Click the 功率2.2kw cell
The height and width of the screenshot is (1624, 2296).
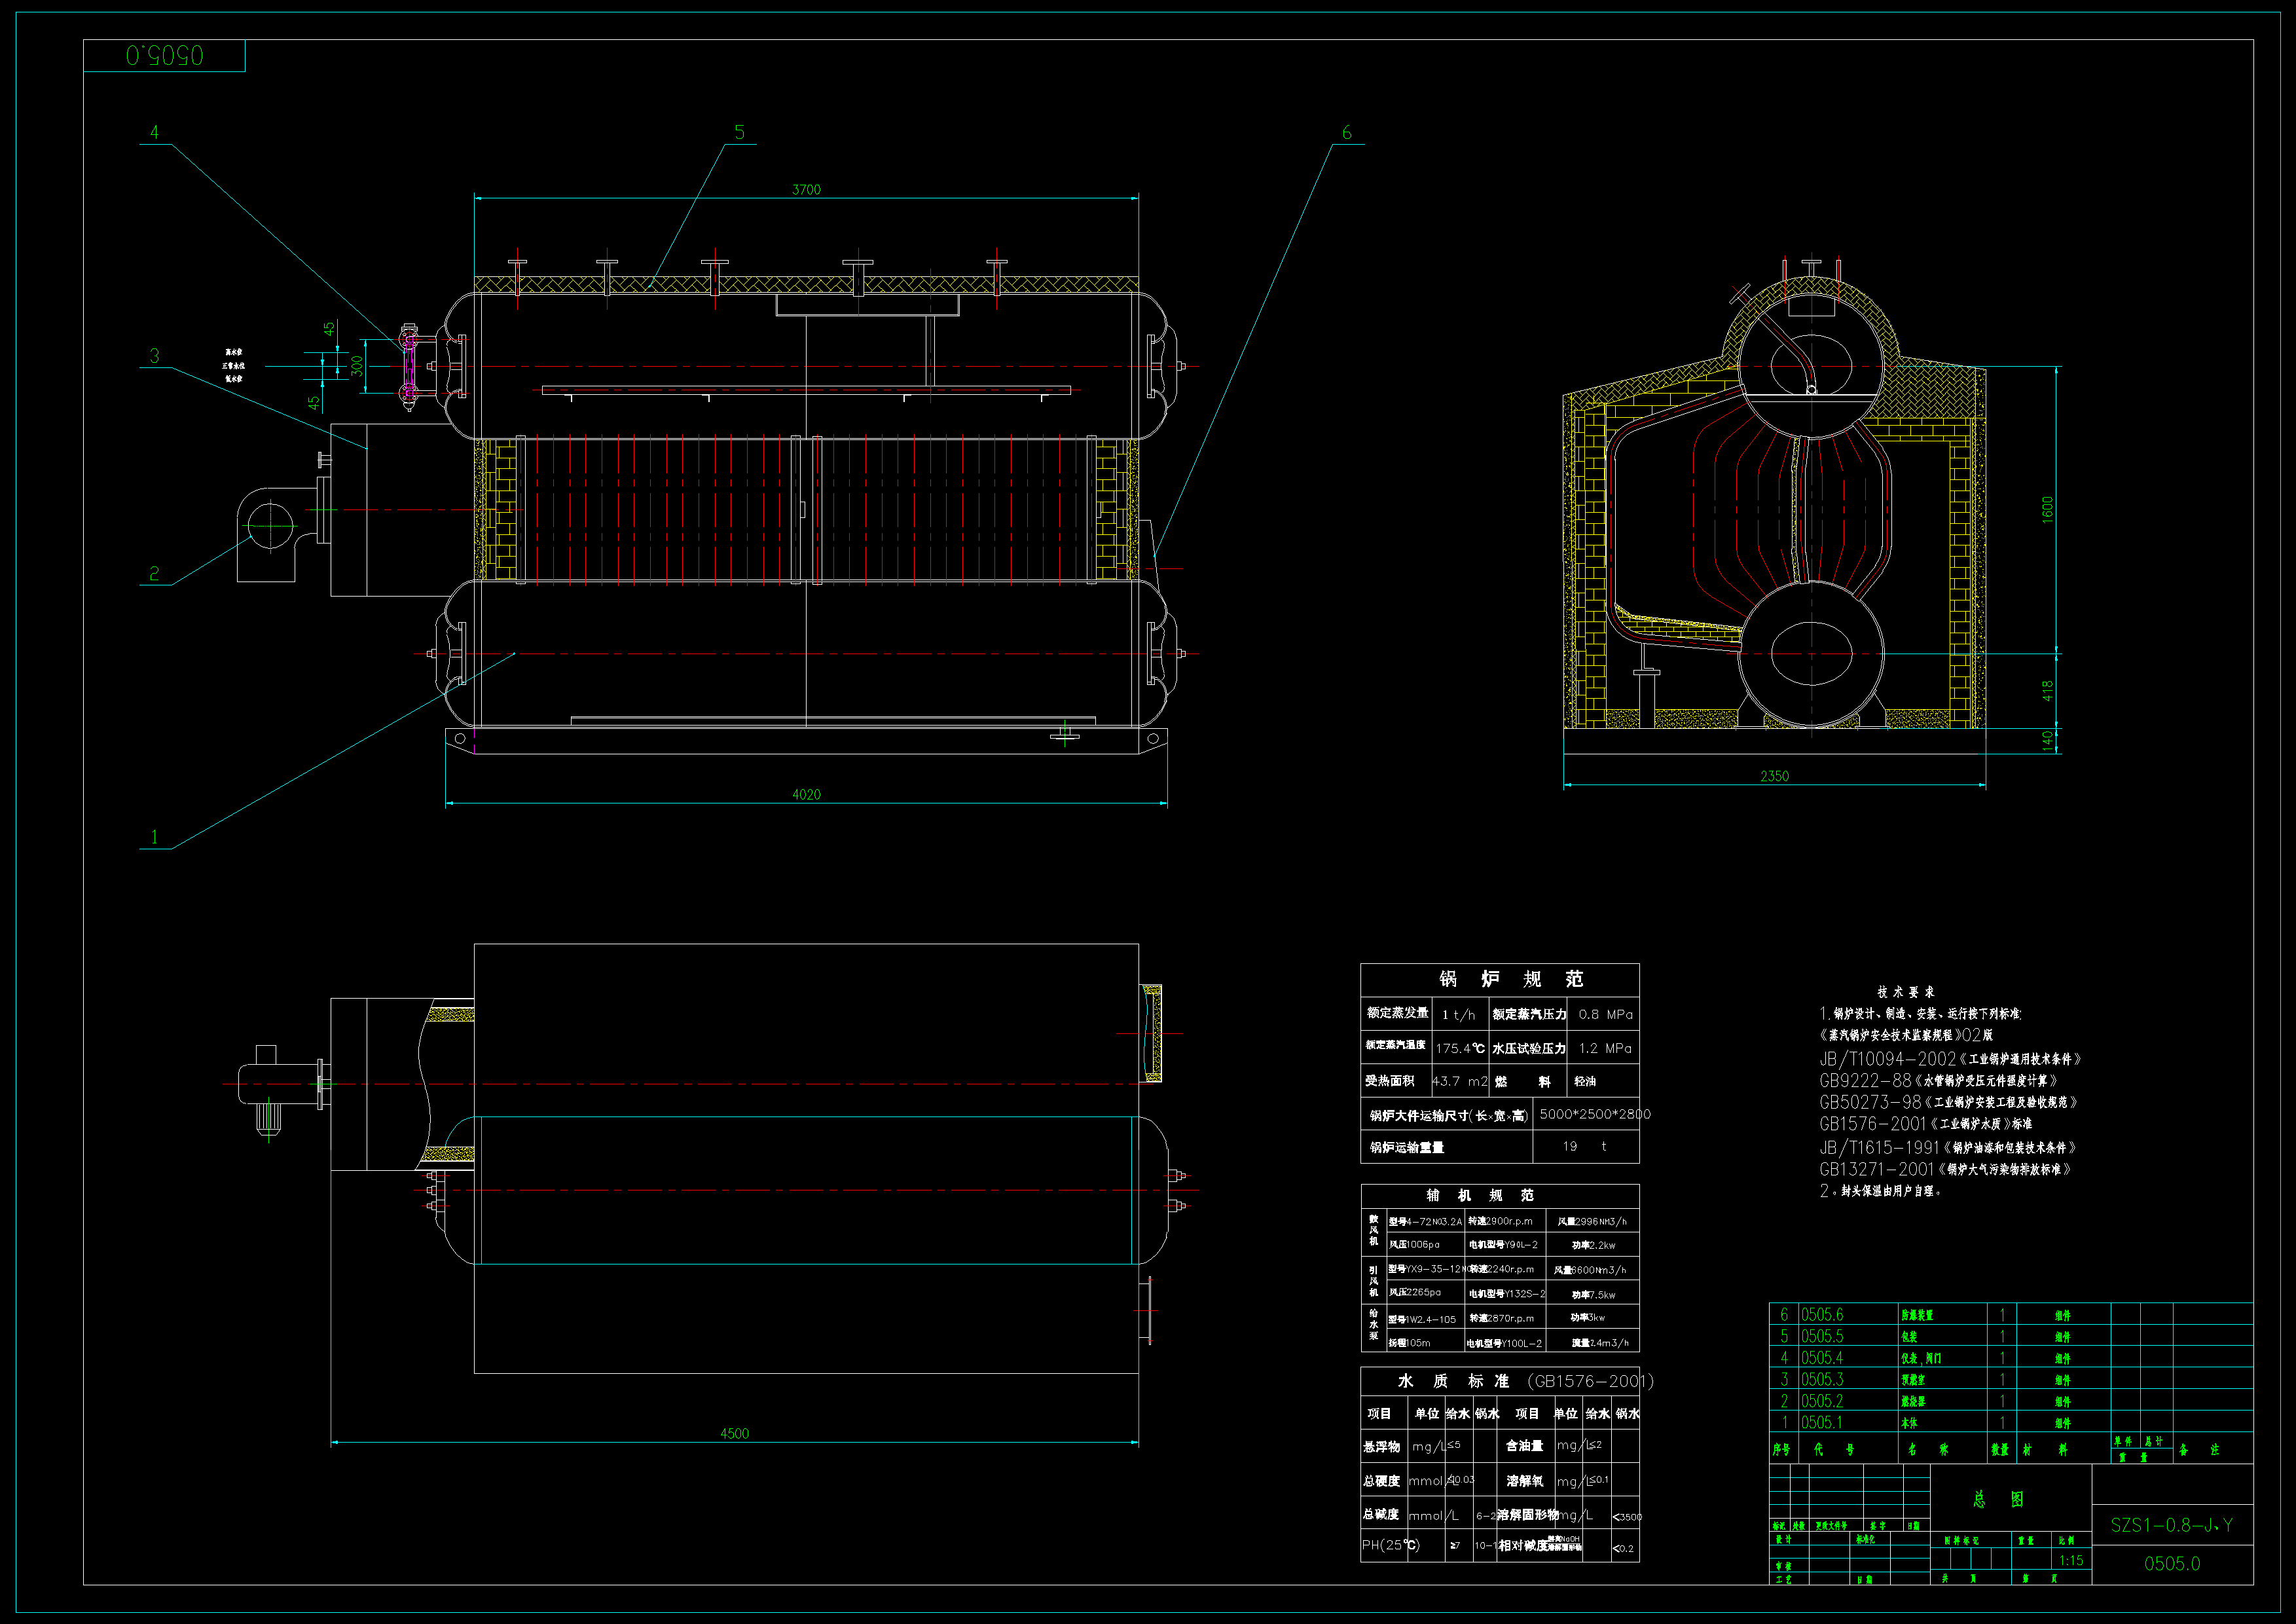1593,1245
